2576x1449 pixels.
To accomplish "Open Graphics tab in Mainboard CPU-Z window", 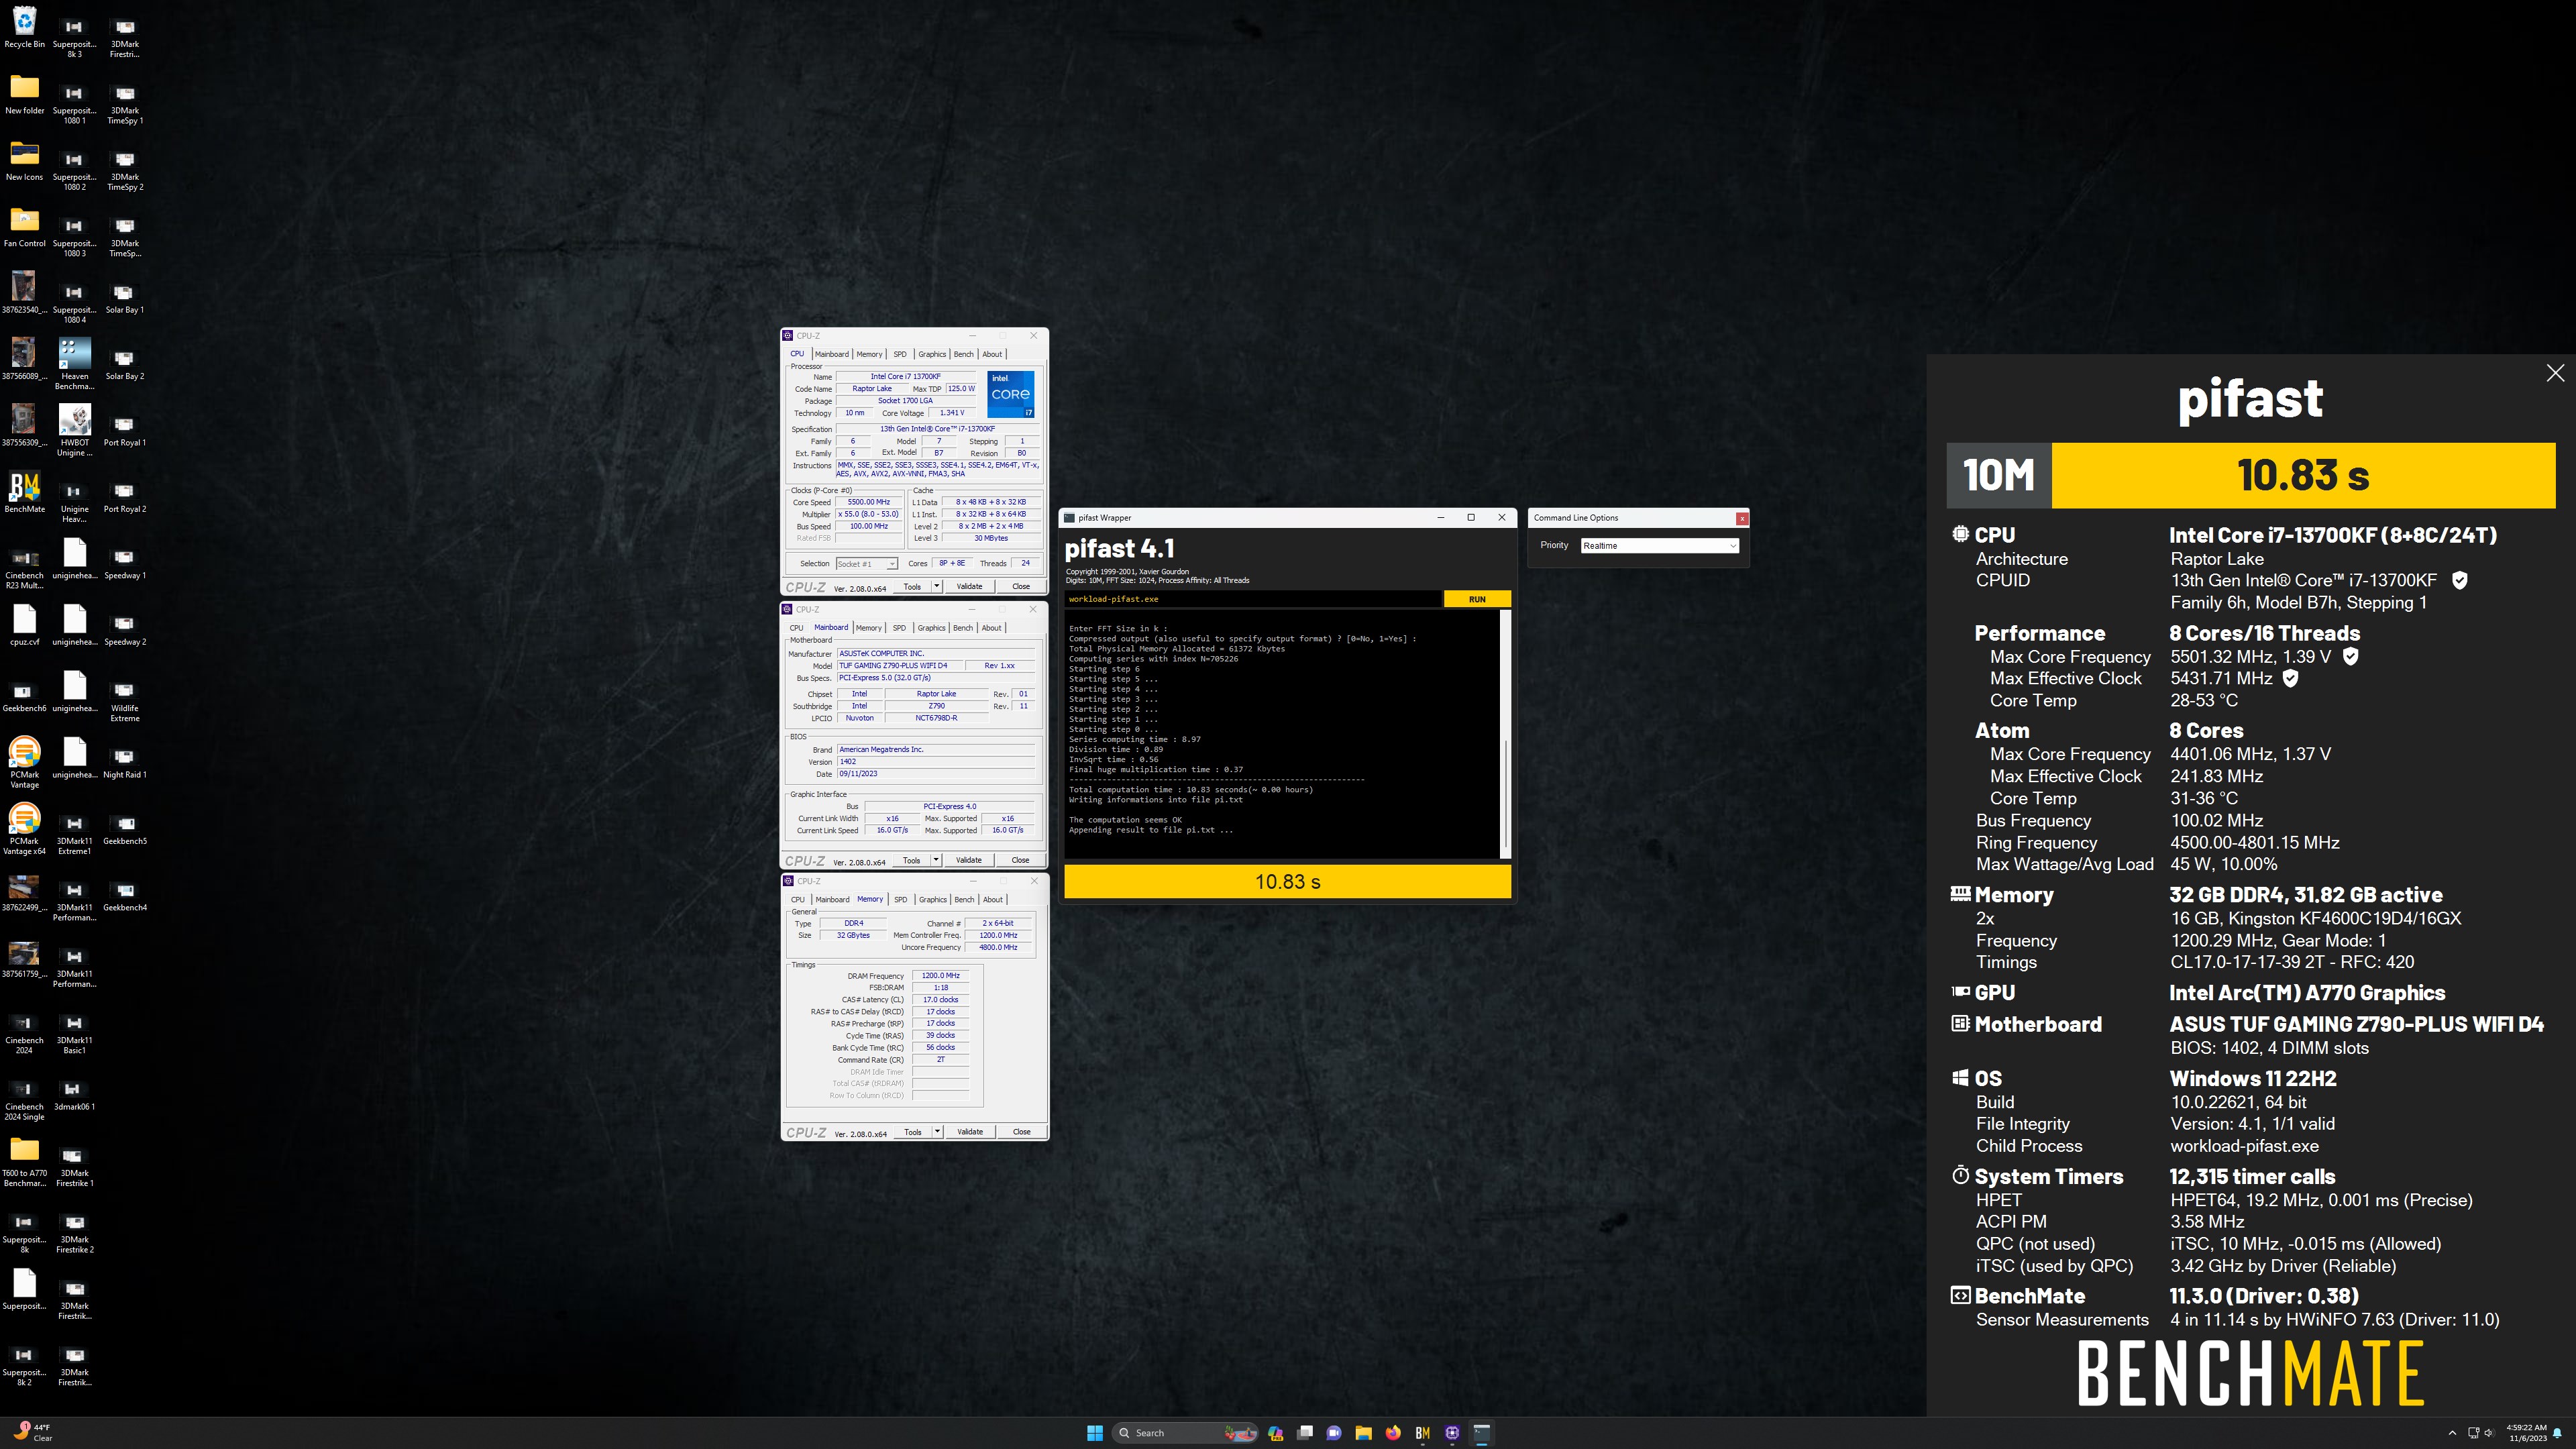I will tap(931, 628).
